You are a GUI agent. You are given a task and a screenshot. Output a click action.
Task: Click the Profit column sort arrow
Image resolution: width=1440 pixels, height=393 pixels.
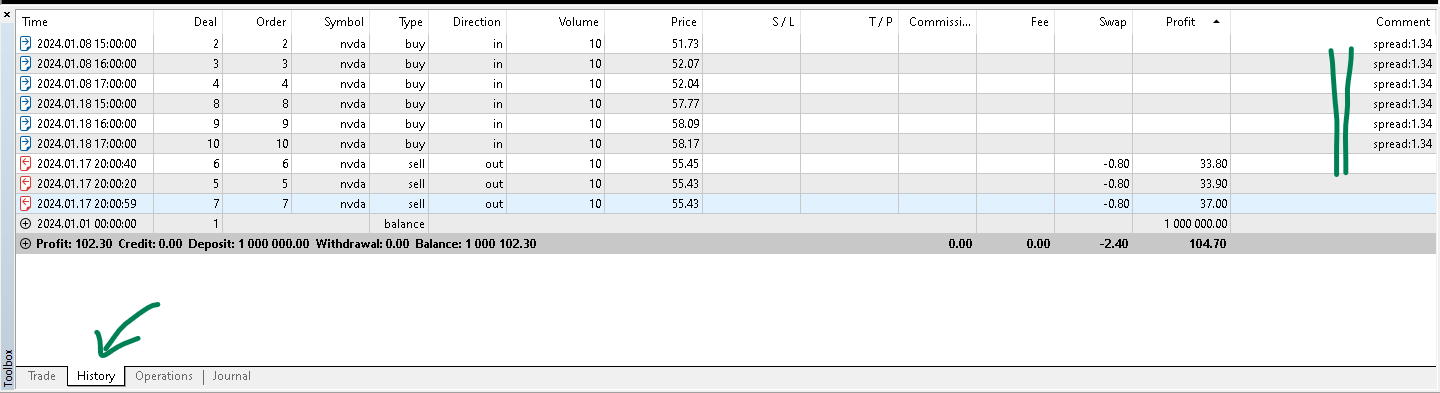point(1215,21)
